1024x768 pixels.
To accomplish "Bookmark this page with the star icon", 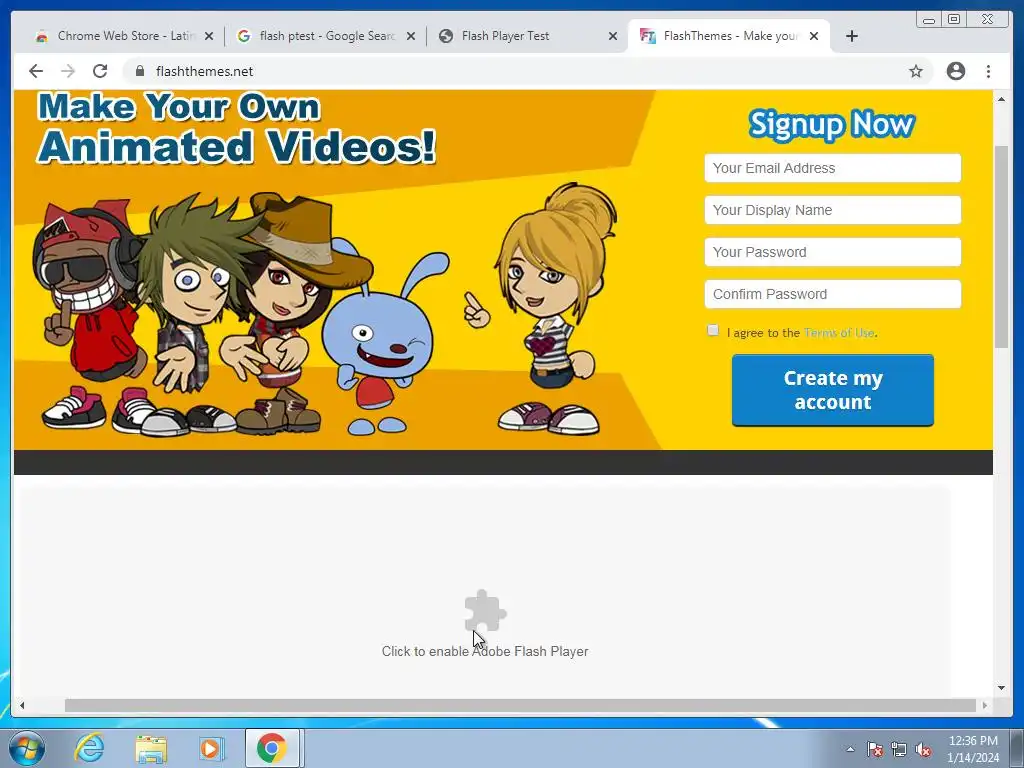I will click(916, 71).
